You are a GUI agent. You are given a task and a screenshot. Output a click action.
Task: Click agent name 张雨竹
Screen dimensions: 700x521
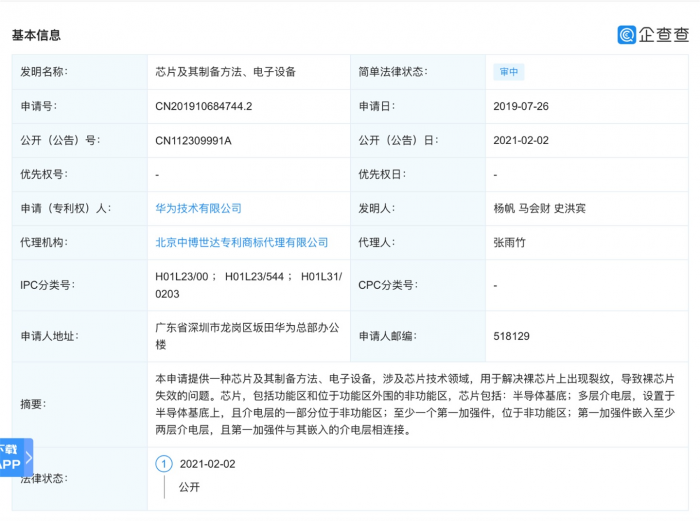pyautogui.click(x=512, y=242)
